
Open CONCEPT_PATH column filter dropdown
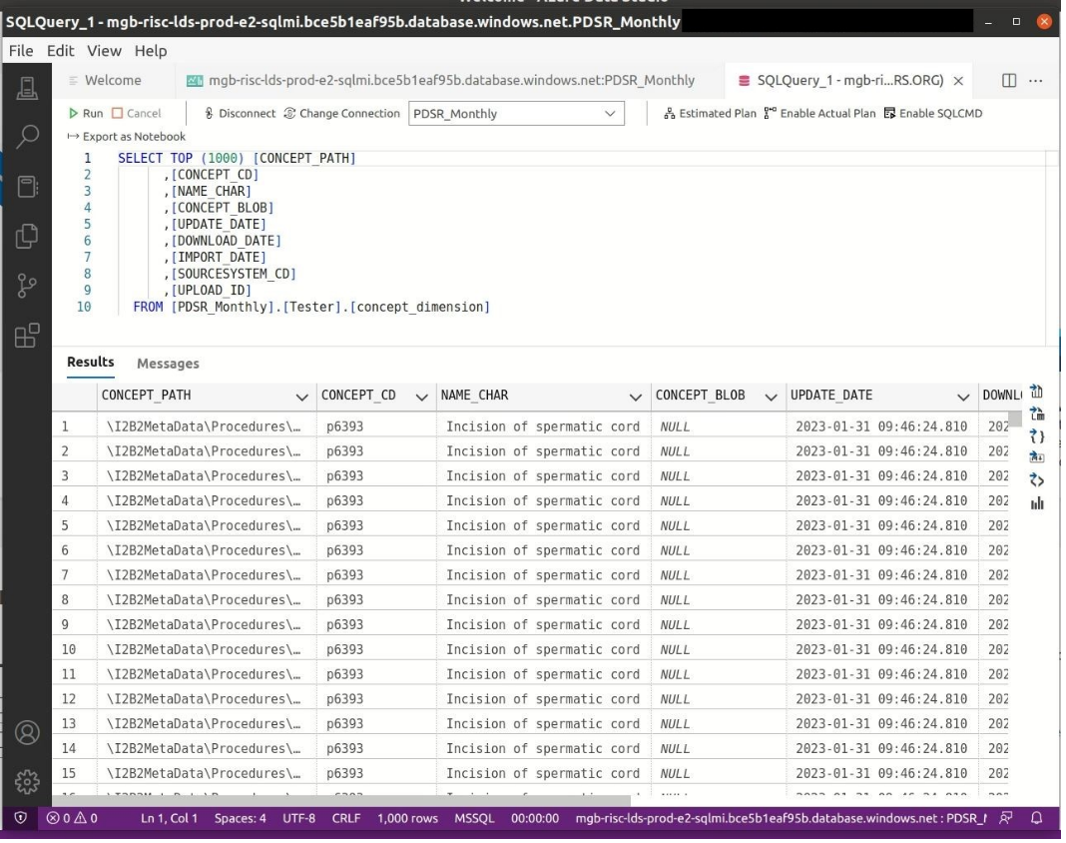point(302,397)
